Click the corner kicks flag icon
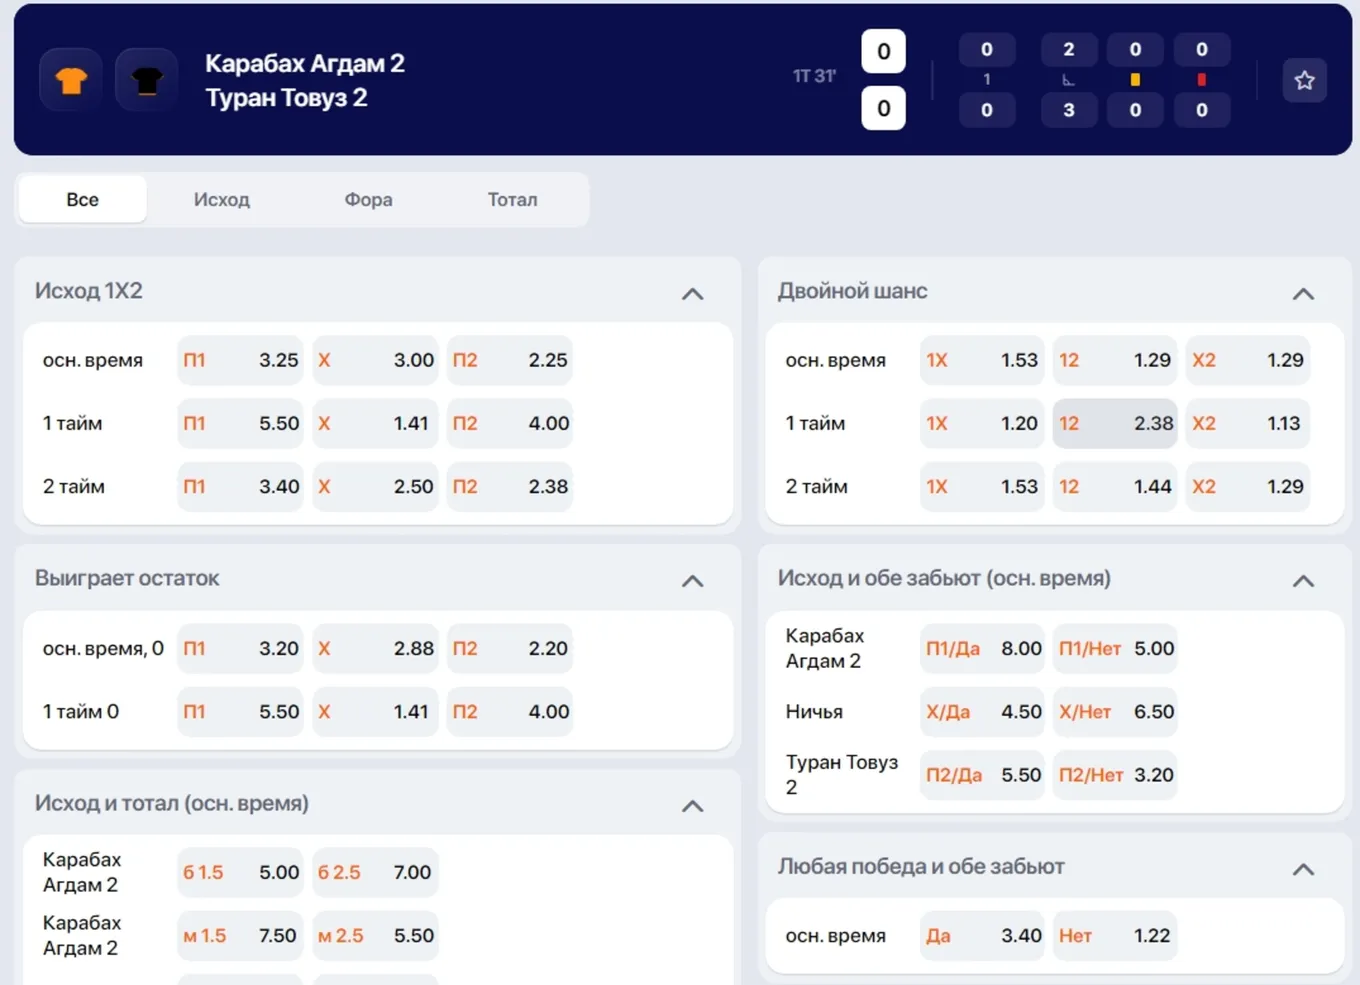1360x985 pixels. (1068, 80)
